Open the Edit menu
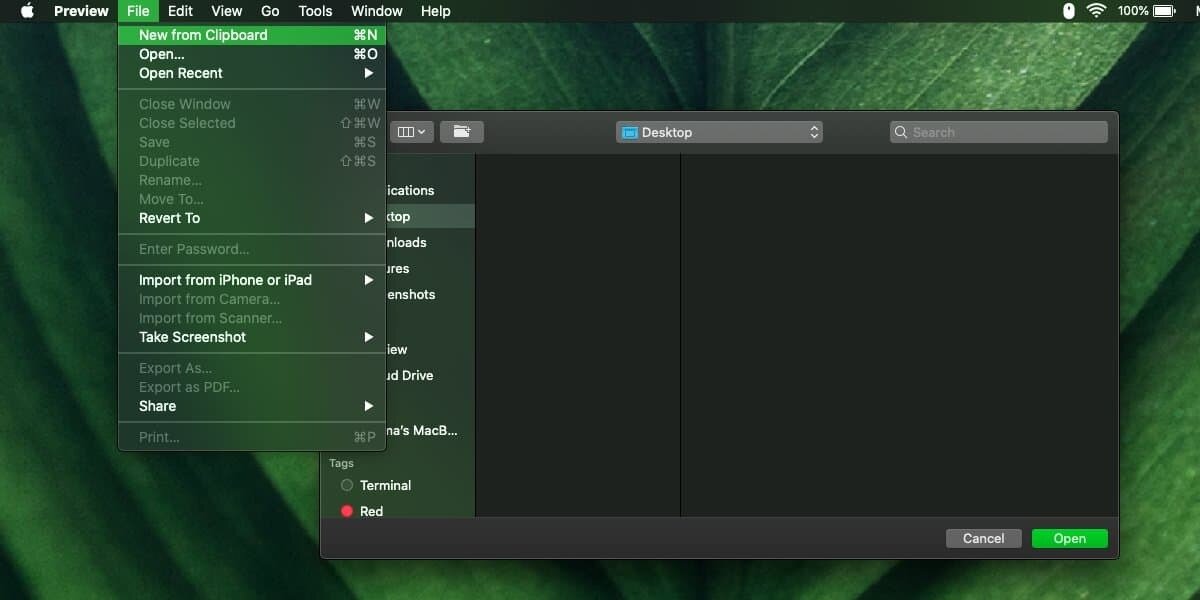 click(180, 11)
